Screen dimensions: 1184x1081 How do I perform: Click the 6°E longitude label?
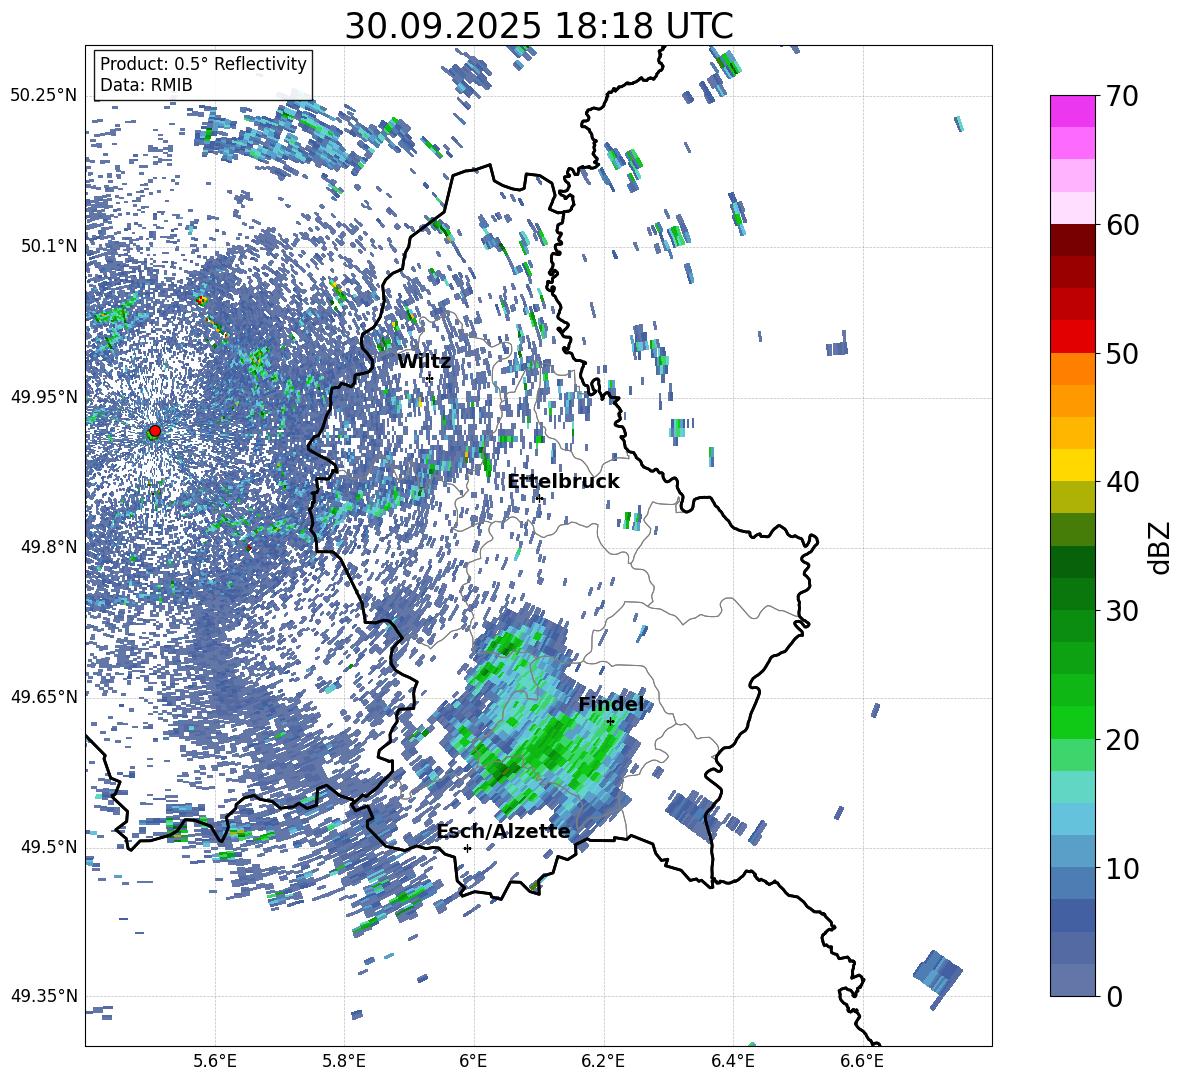click(473, 1062)
